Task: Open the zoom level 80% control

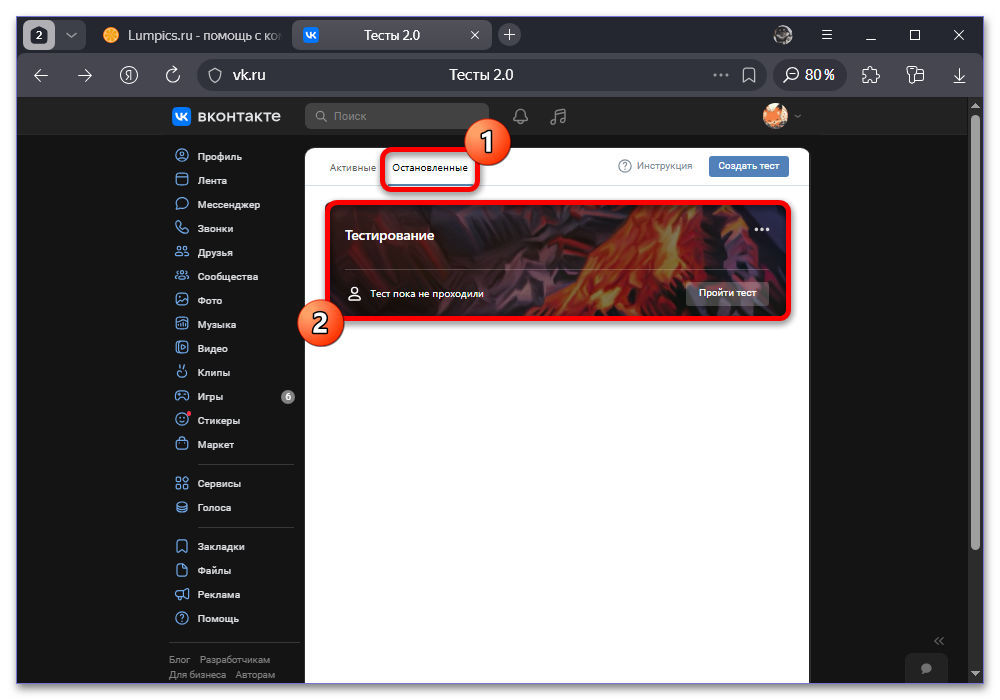Action: tap(809, 75)
